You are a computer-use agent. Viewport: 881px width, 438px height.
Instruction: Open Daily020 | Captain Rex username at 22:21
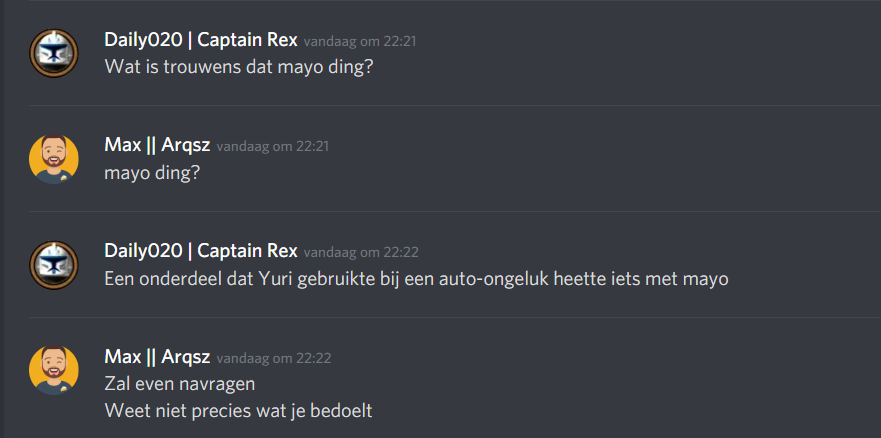coord(200,40)
